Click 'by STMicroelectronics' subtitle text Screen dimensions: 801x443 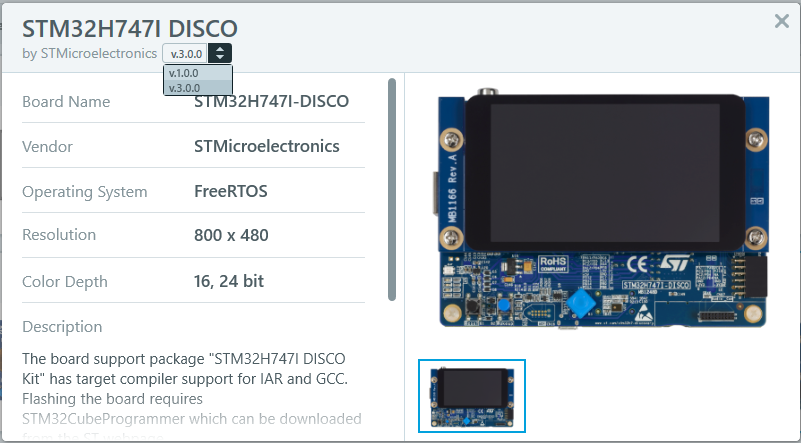coord(89,53)
